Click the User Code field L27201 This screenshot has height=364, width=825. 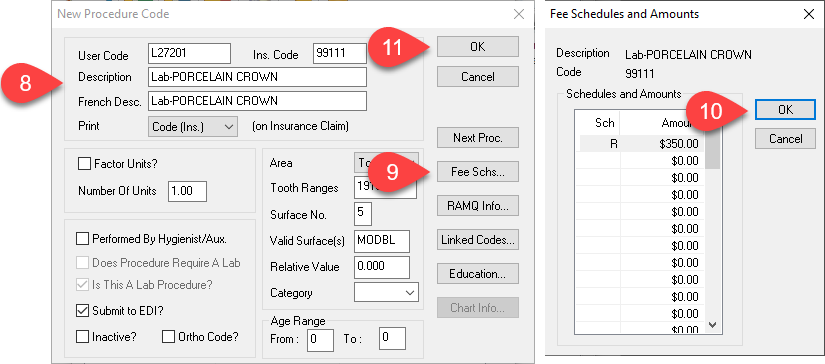[189, 54]
